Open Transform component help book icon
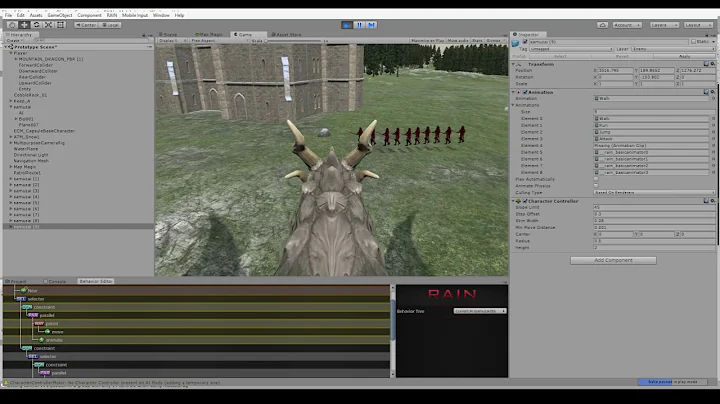Image resolution: width=720 pixels, height=404 pixels. point(706,64)
